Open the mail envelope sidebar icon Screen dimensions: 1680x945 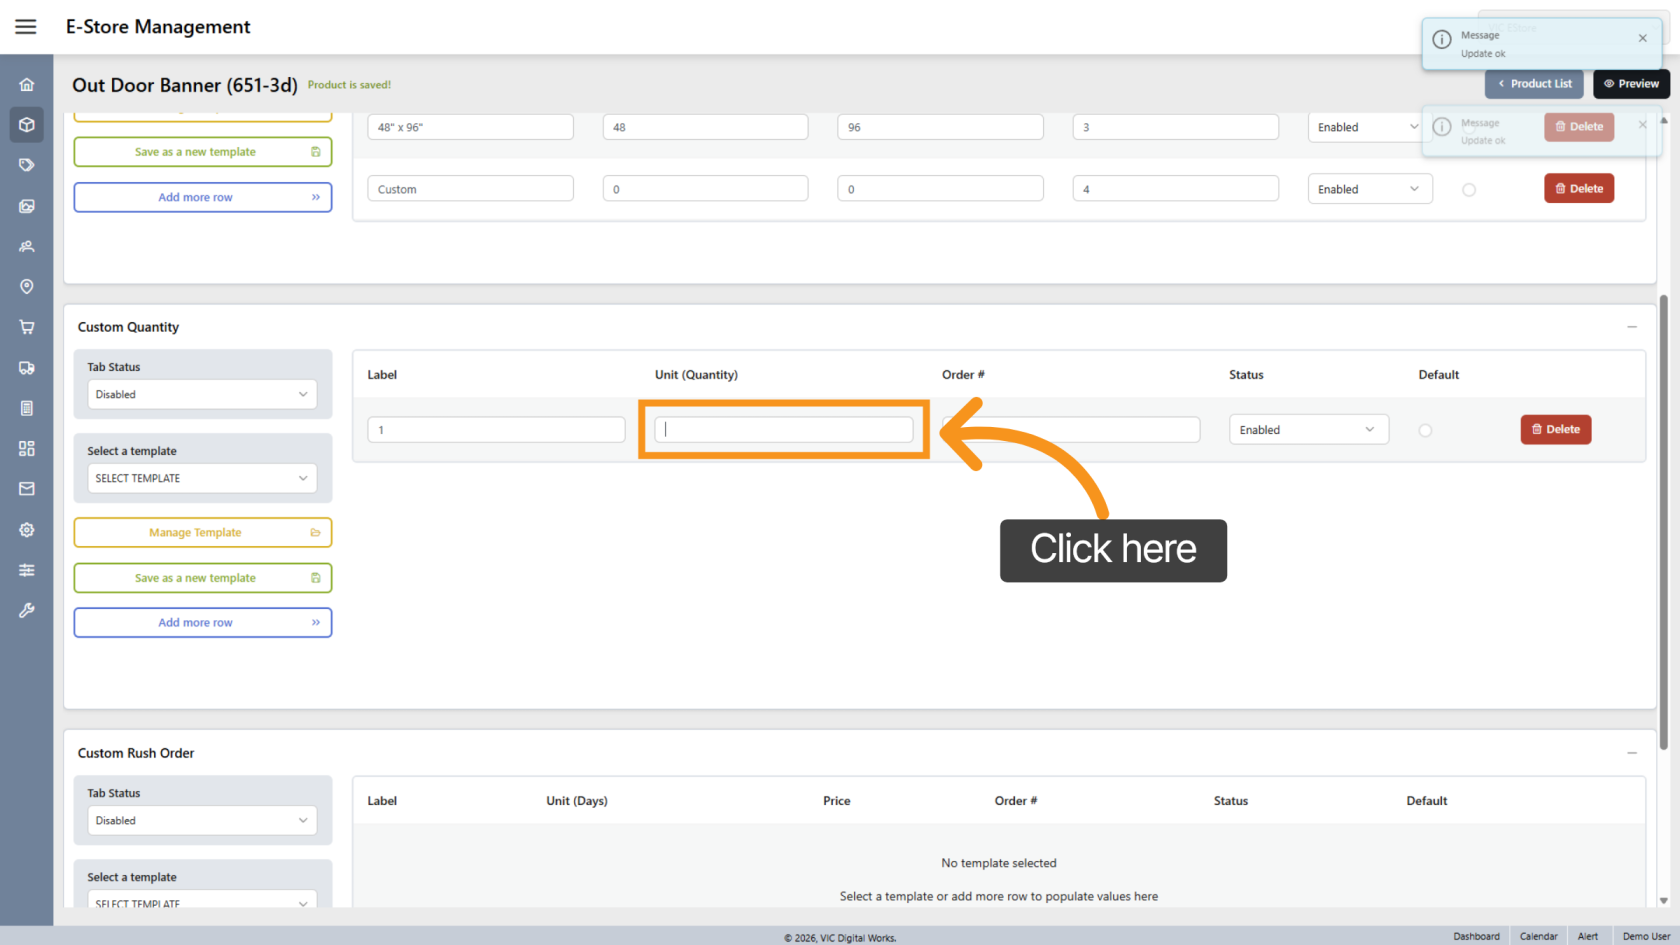(x=27, y=489)
